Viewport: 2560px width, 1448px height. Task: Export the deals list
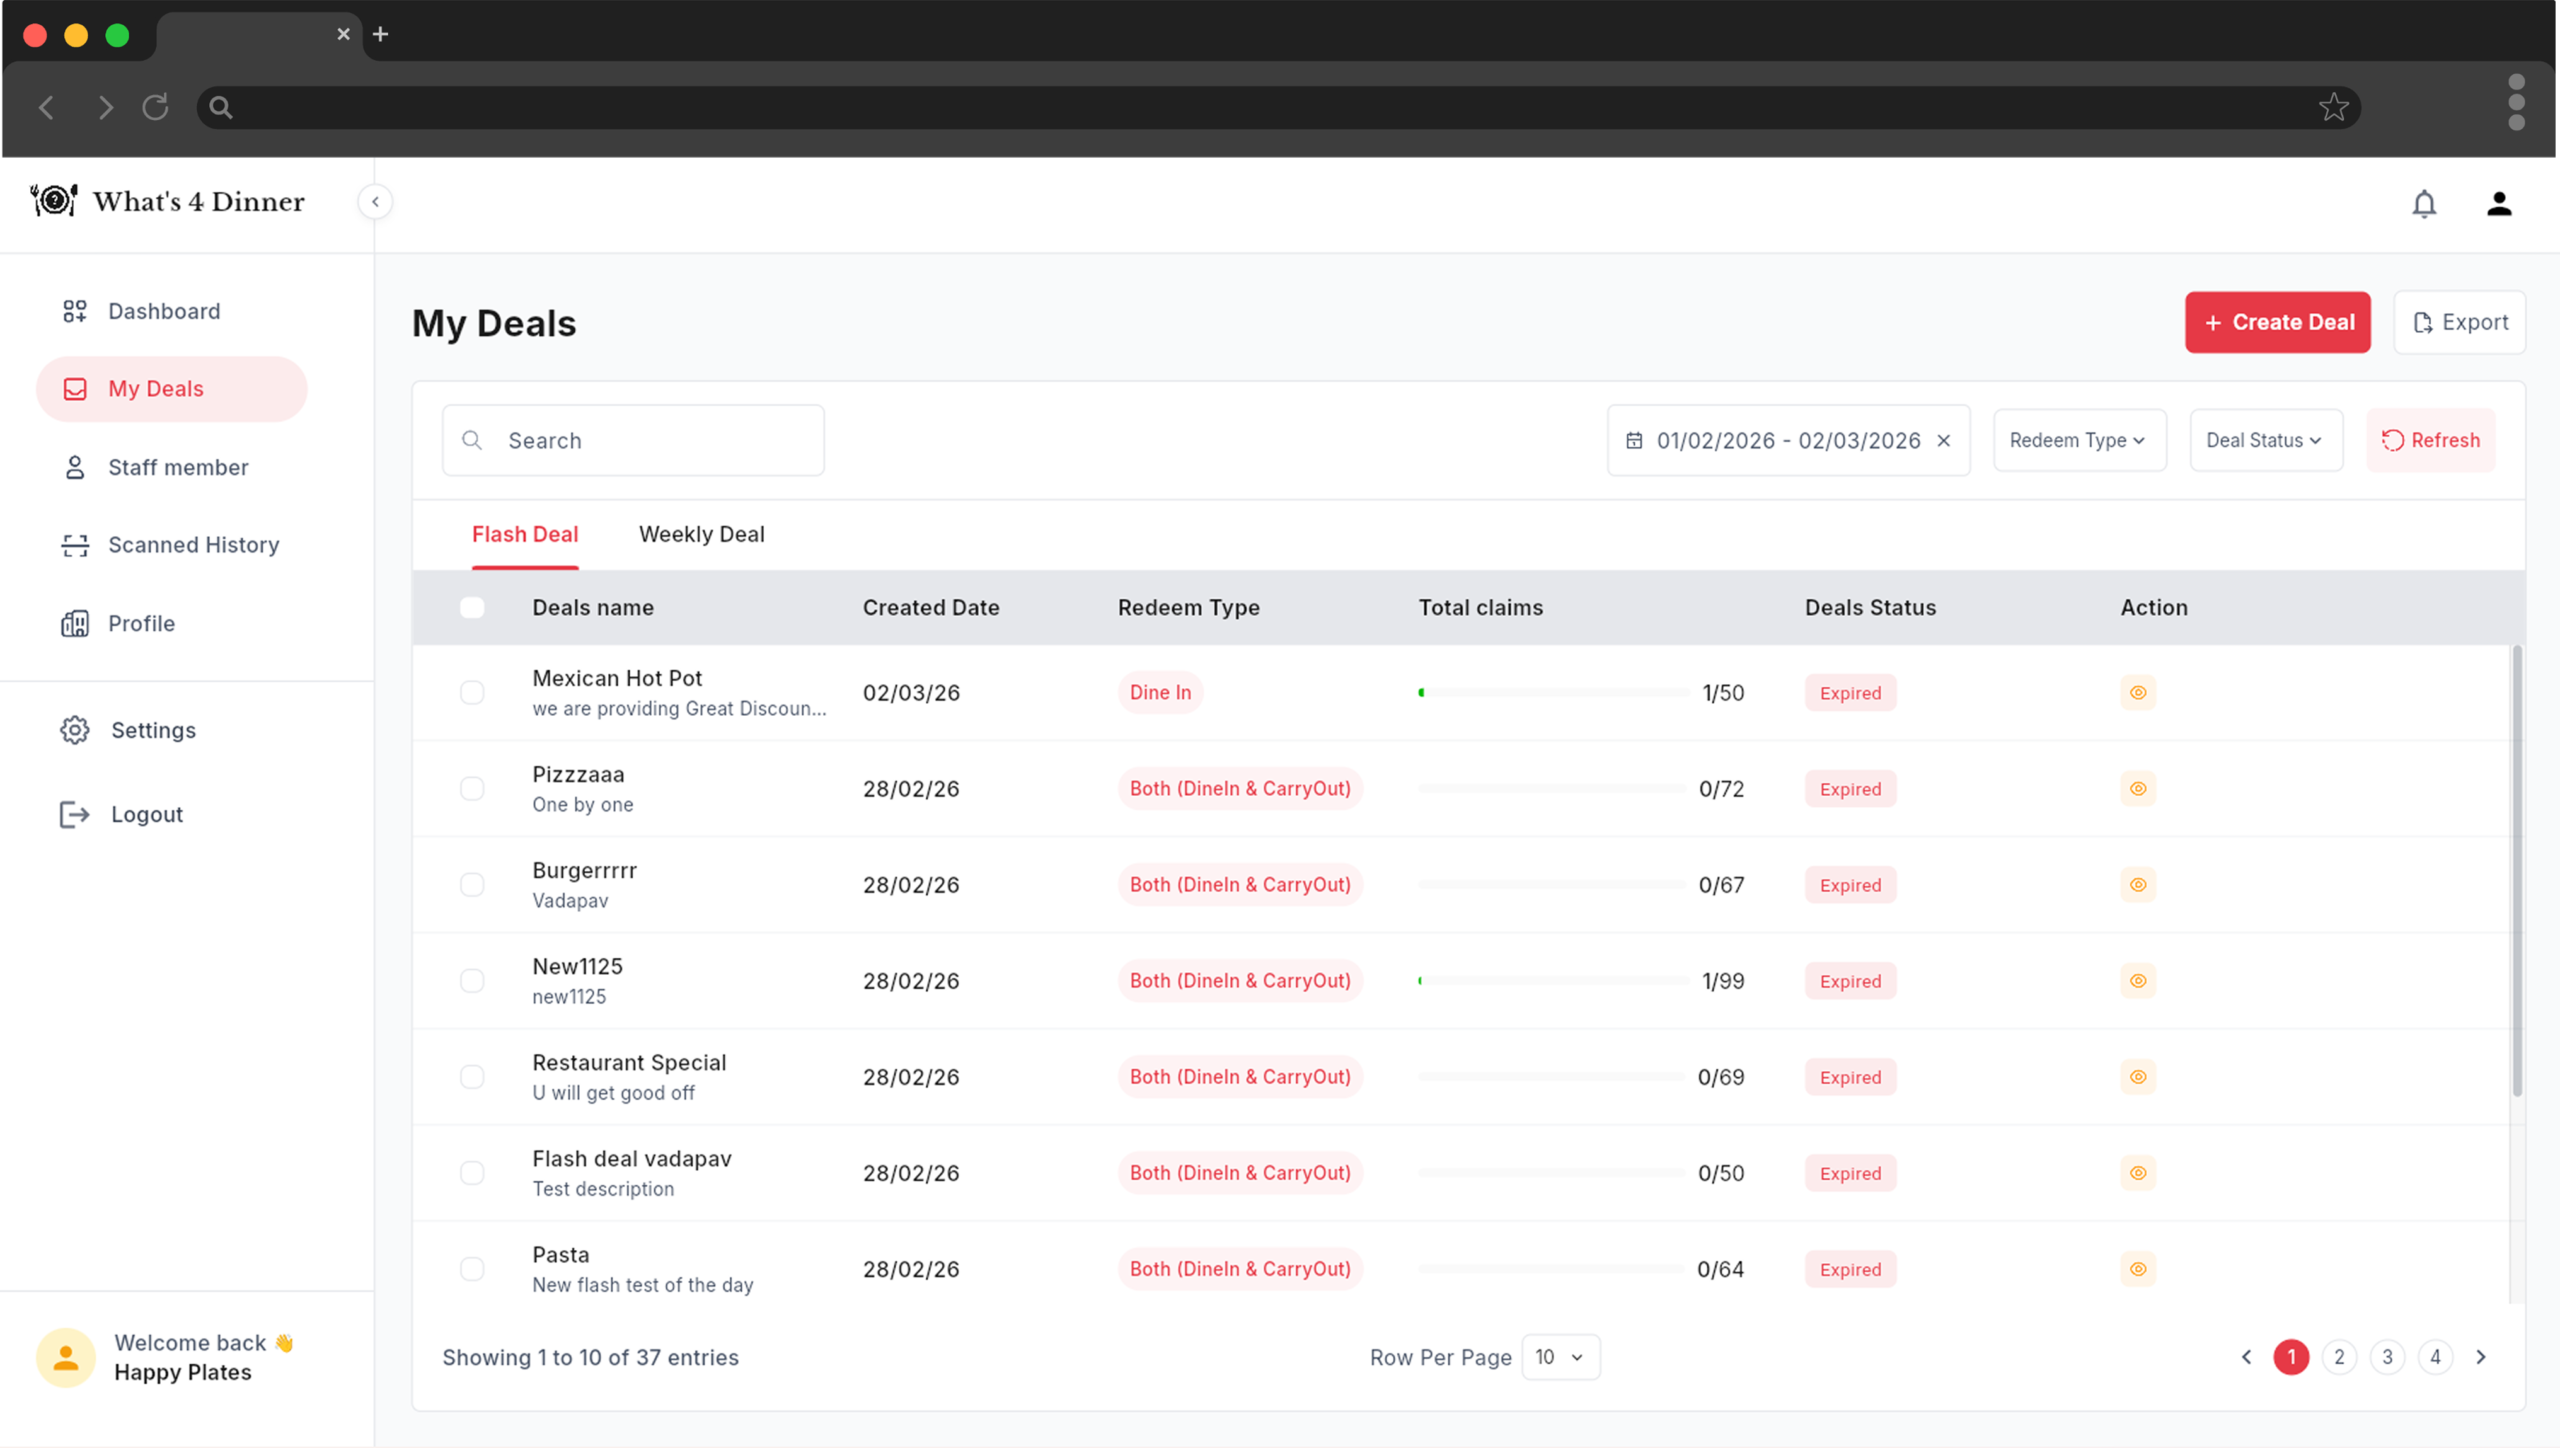coord(2460,322)
